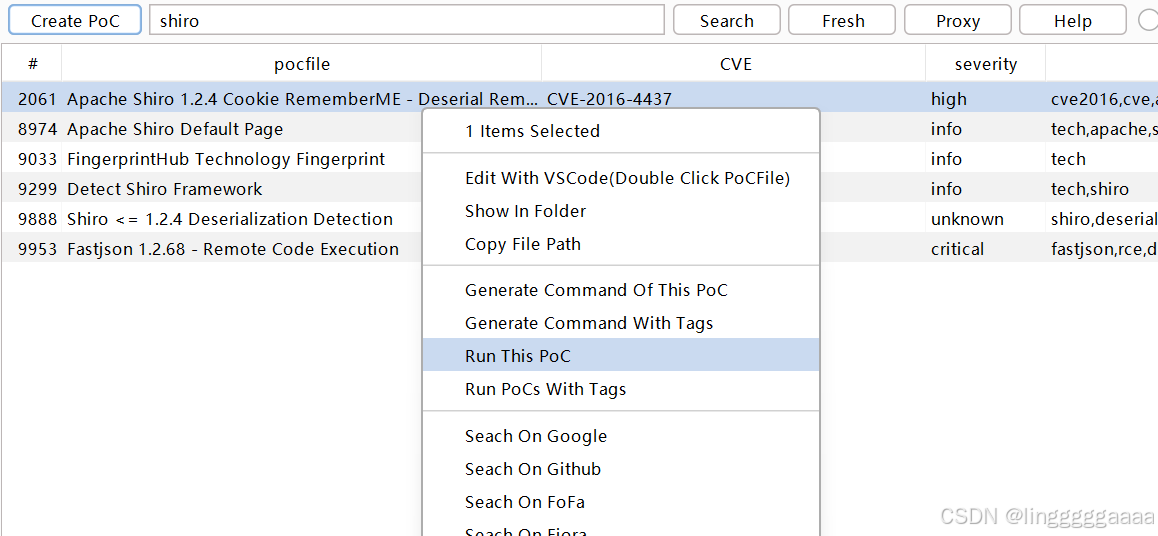This screenshot has height=536, width=1158.
Task: Select Run PoCs With Tags entry
Action: coord(621,388)
